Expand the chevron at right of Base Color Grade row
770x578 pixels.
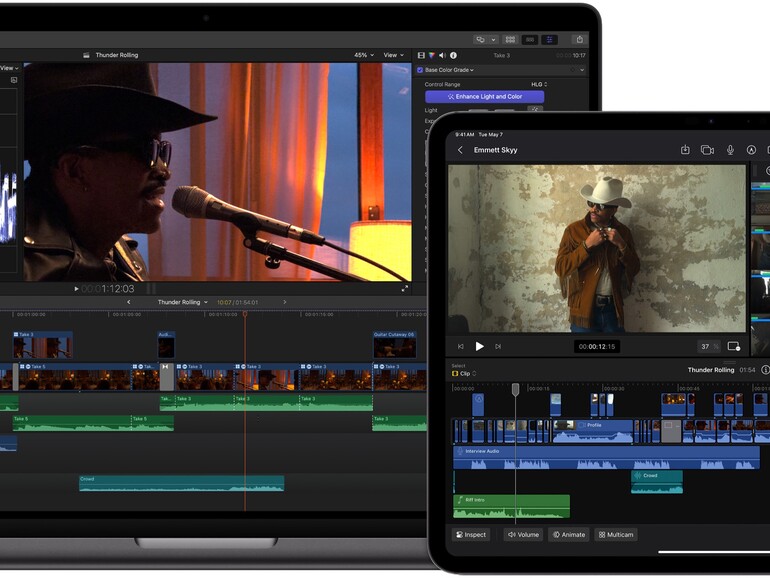tap(582, 70)
